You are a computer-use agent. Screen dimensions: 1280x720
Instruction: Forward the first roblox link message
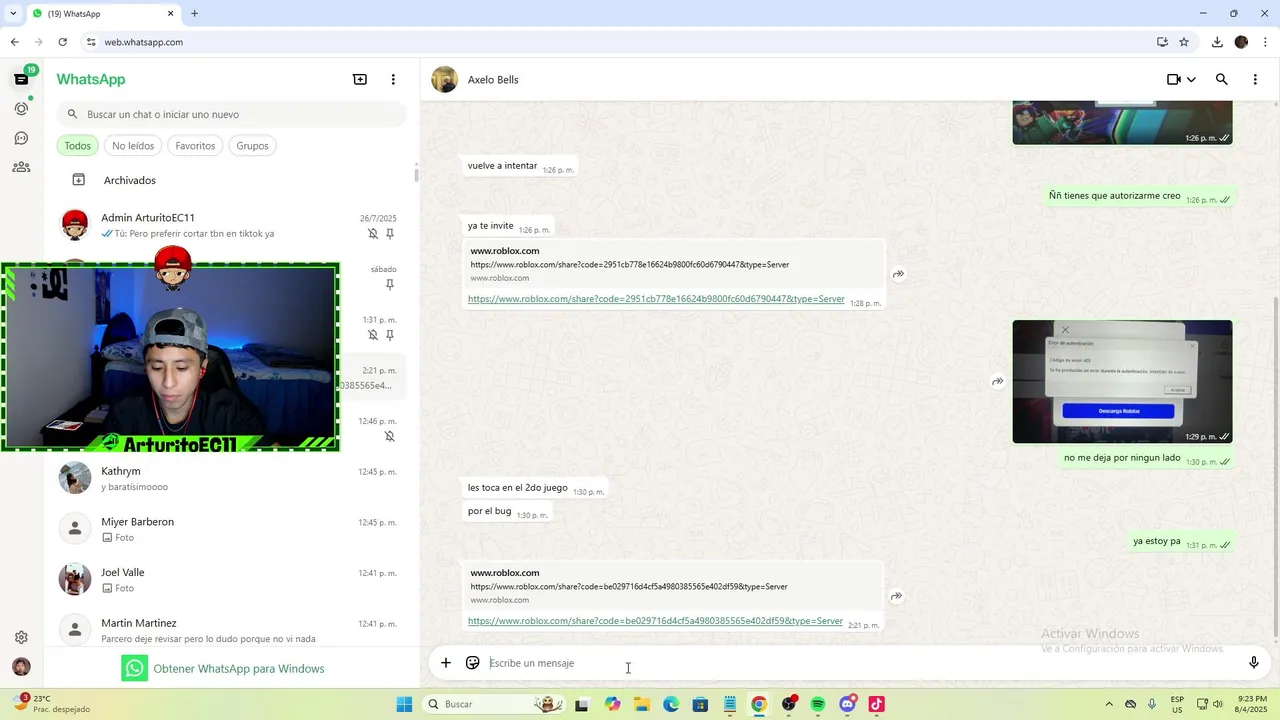click(x=899, y=274)
